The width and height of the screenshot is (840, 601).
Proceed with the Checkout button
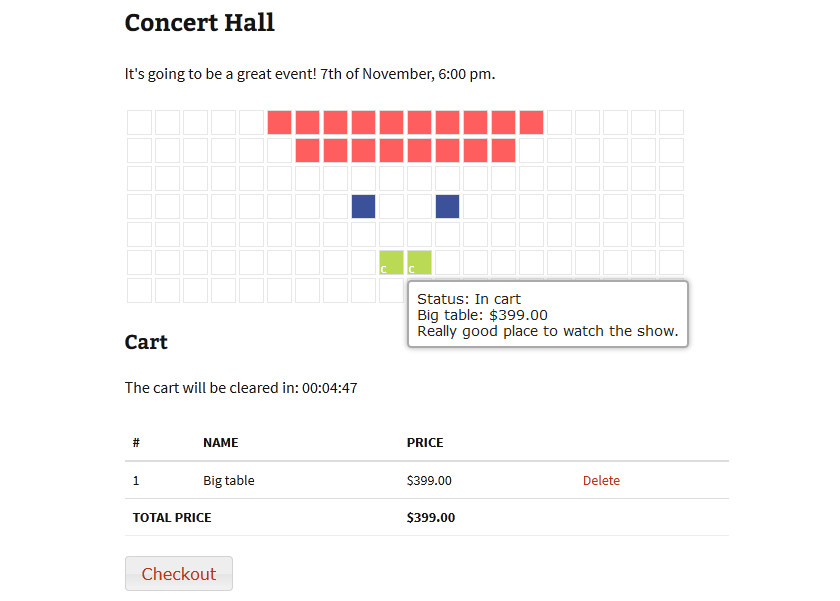coord(179,574)
